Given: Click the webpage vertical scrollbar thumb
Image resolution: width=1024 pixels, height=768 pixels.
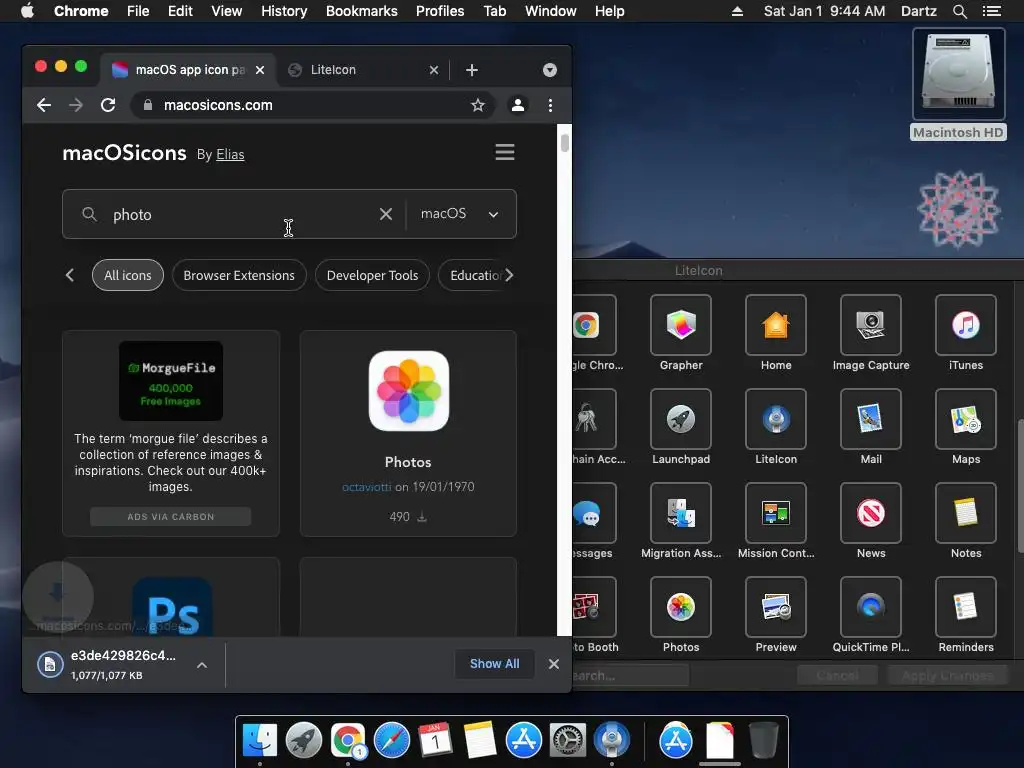Looking at the screenshot, I should pyautogui.click(x=565, y=141).
